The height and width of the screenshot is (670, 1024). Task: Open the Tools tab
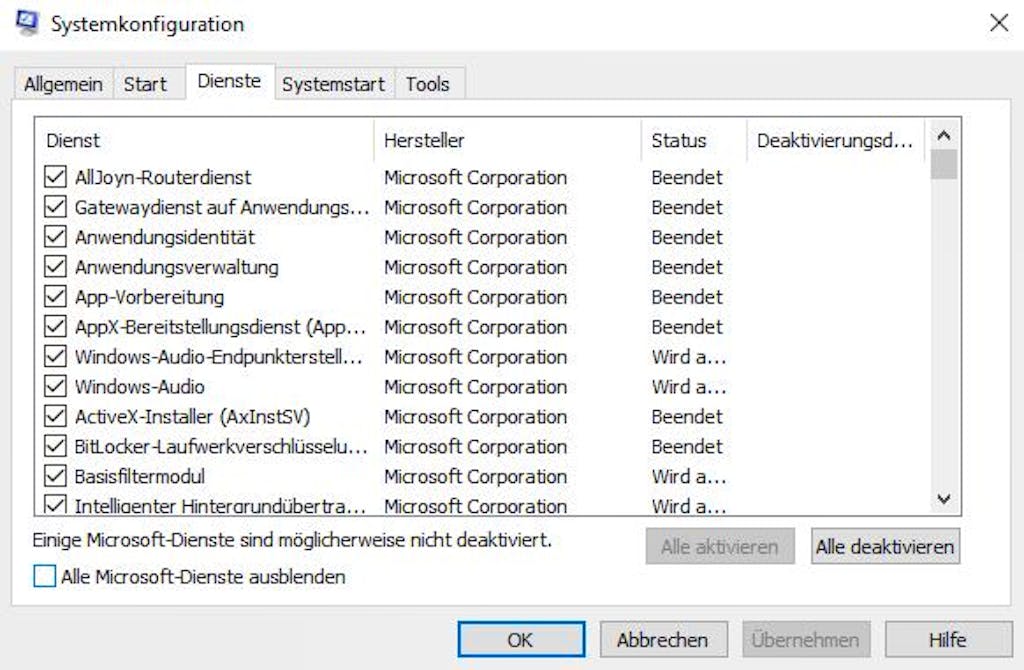click(428, 84)
